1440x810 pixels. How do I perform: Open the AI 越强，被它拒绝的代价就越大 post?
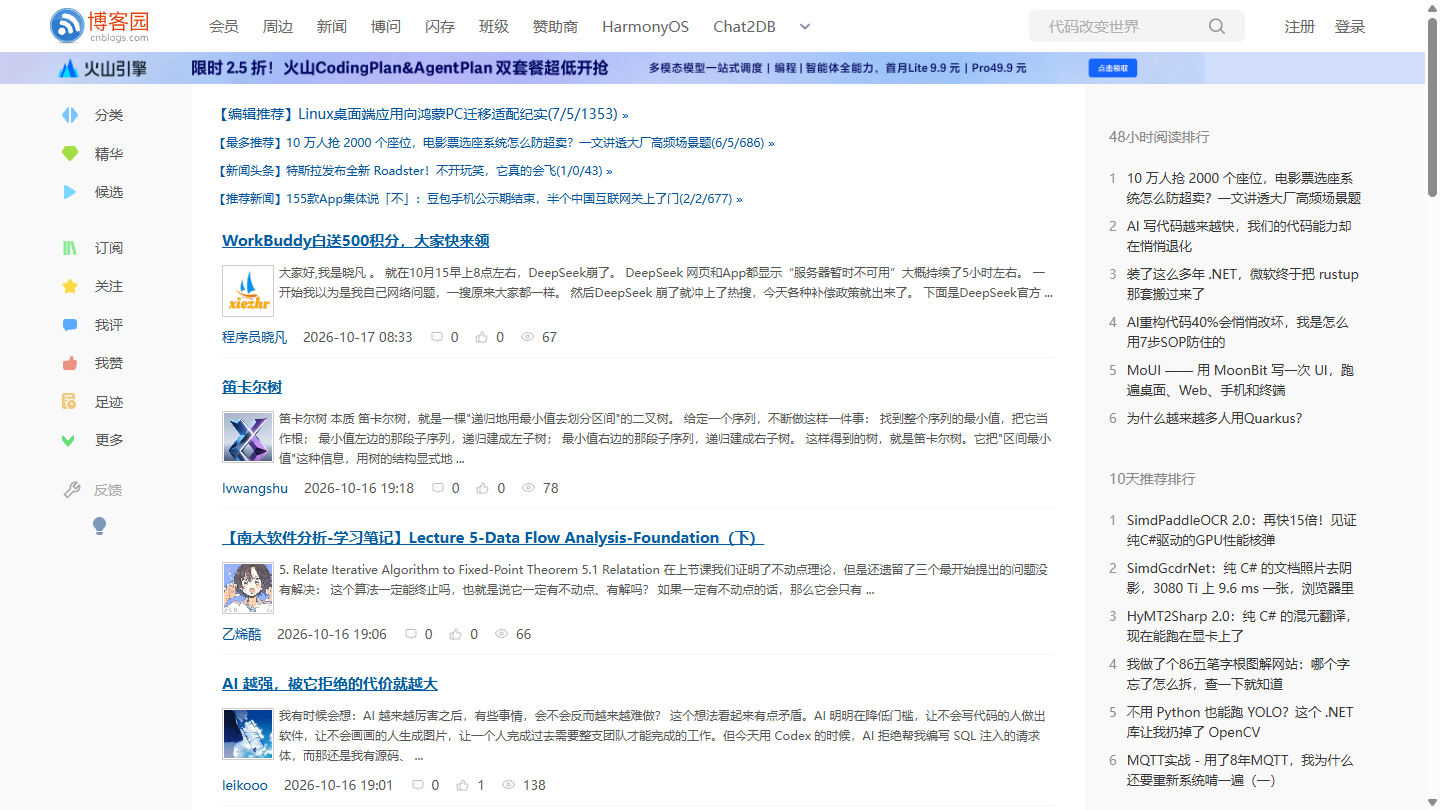click(x=330, y=684)
